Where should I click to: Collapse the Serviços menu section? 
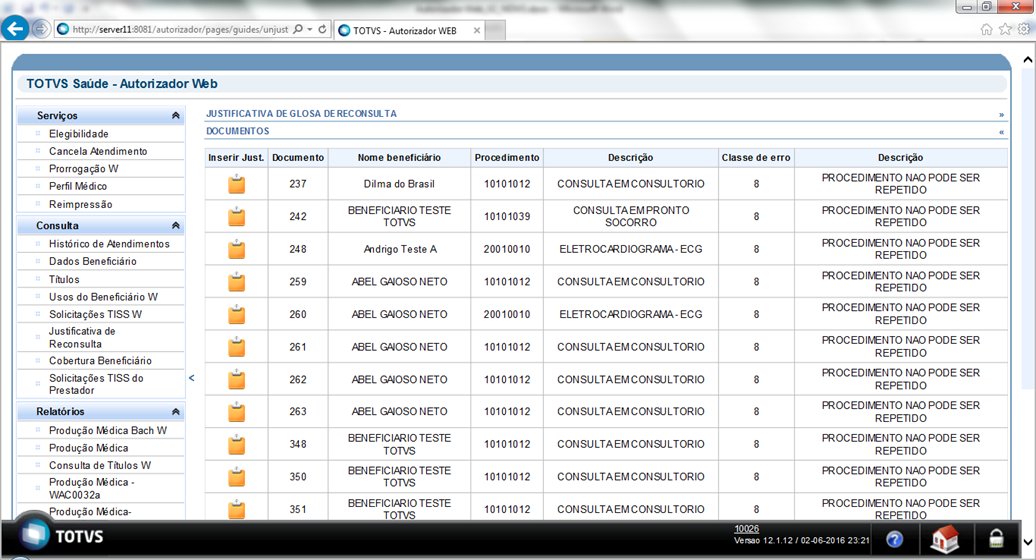click(176, 116)
